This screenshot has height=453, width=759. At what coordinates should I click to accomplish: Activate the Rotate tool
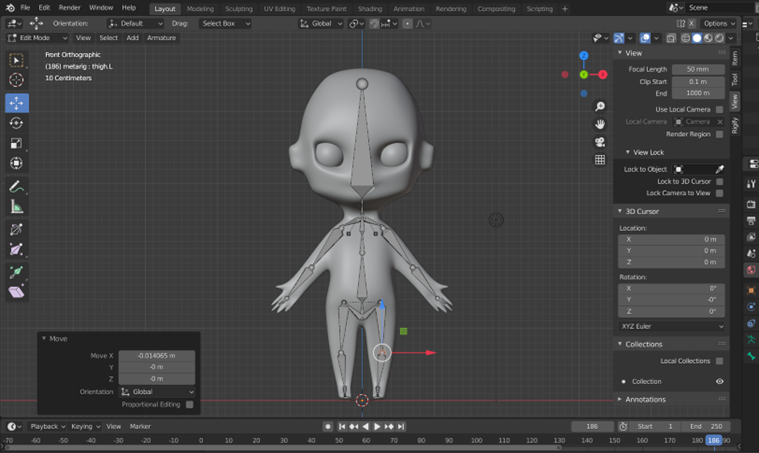click(16, 123)
